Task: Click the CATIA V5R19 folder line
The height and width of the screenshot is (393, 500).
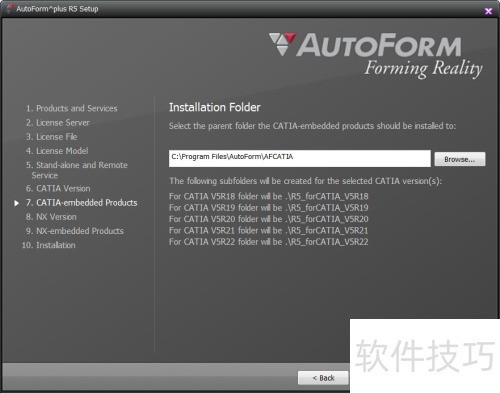Action: (269, 208)
